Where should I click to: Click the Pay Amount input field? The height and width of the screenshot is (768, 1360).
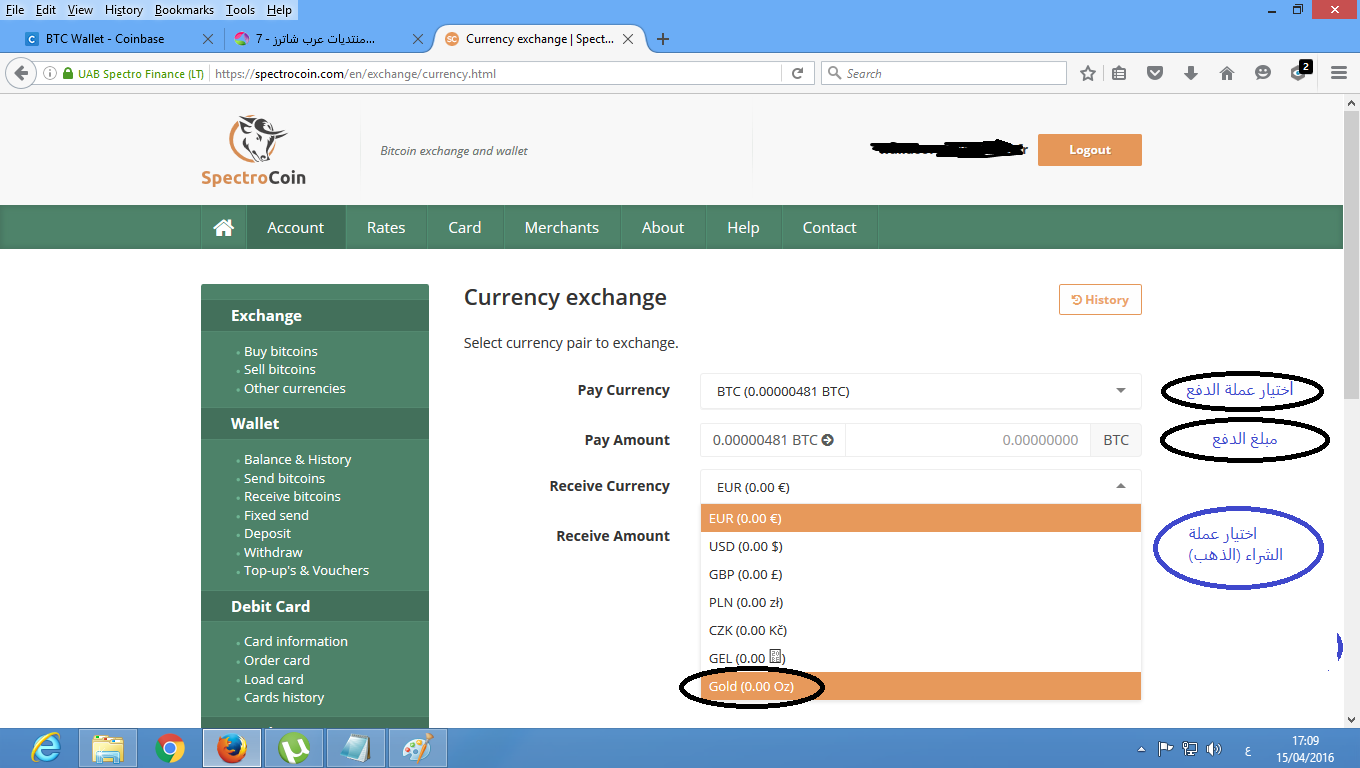pyautogui.click(x=969, y=440)
